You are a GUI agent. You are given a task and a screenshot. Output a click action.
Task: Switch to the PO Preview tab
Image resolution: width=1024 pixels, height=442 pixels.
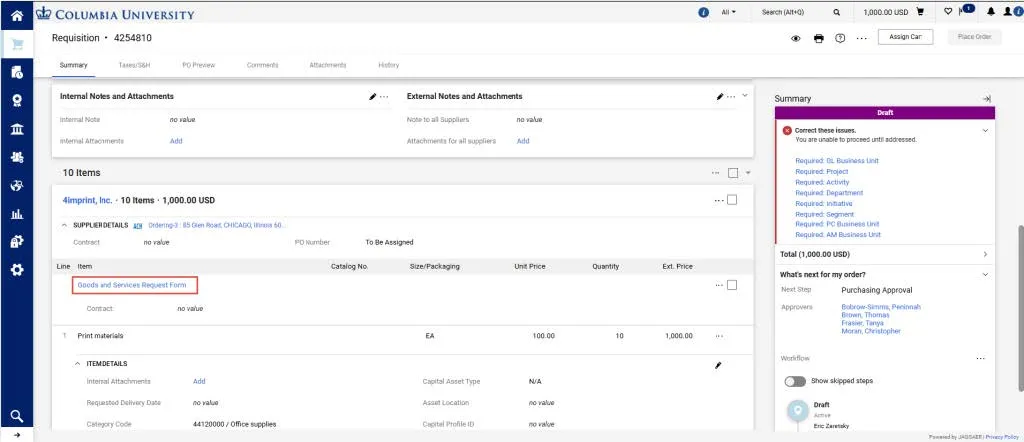(199, 65)
